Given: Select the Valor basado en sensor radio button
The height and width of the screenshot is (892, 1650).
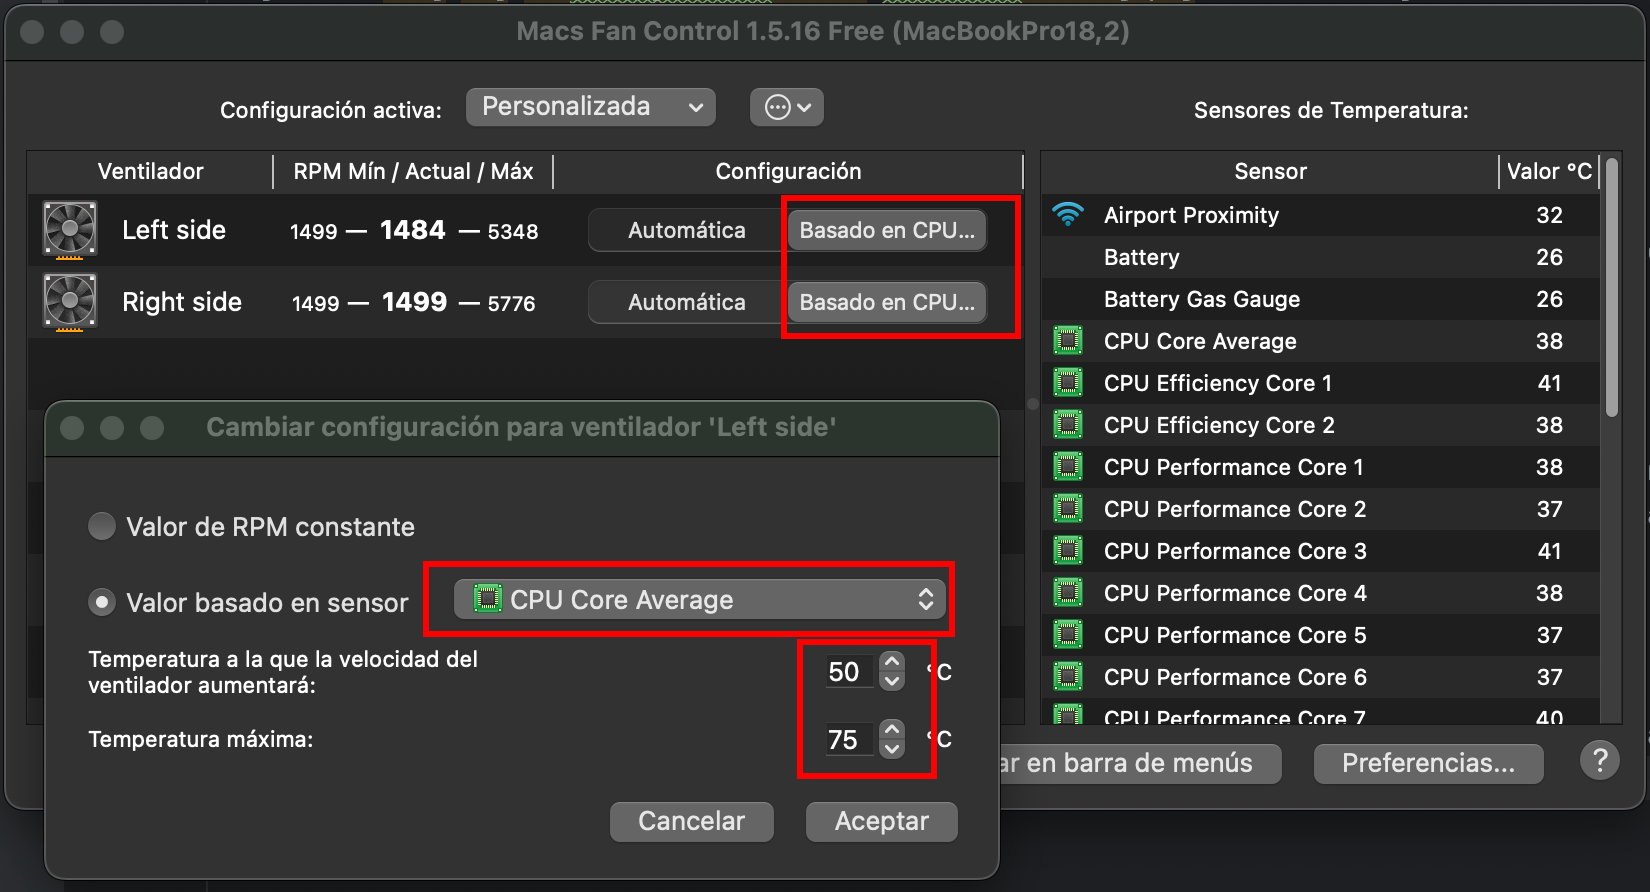Looking at the screenshot, I should [x=102, y=602].
